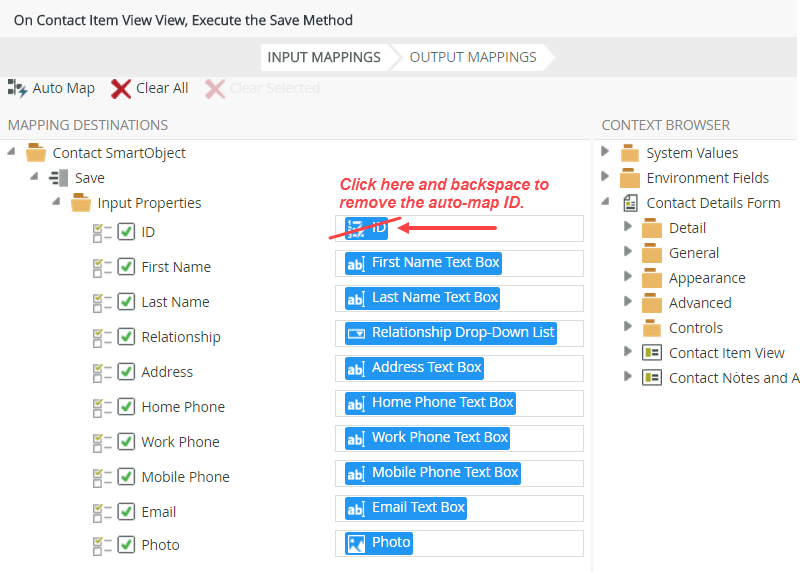Uncheck the Email property checkbox
The width and height of the screenshot is (800, 572).
click(x=126, y=511)
